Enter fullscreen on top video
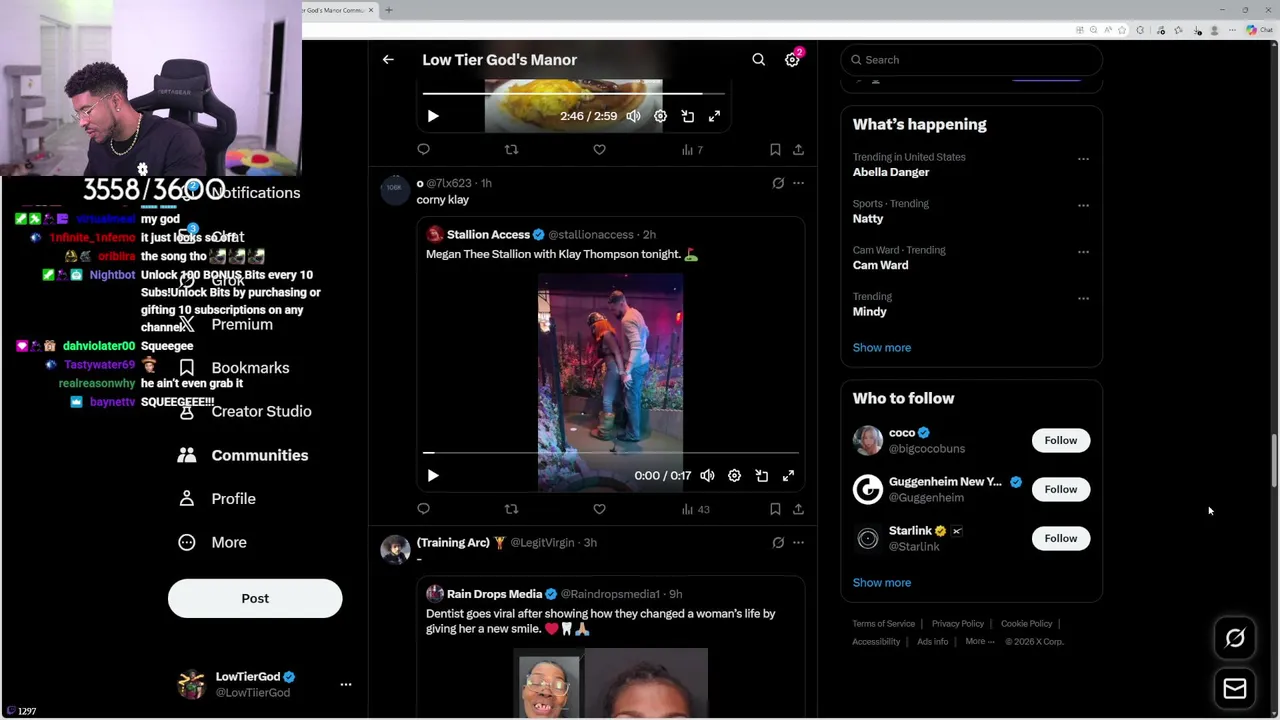This screenshot has width=1280, height=720. pyautogui.click(x=714, y=116)
